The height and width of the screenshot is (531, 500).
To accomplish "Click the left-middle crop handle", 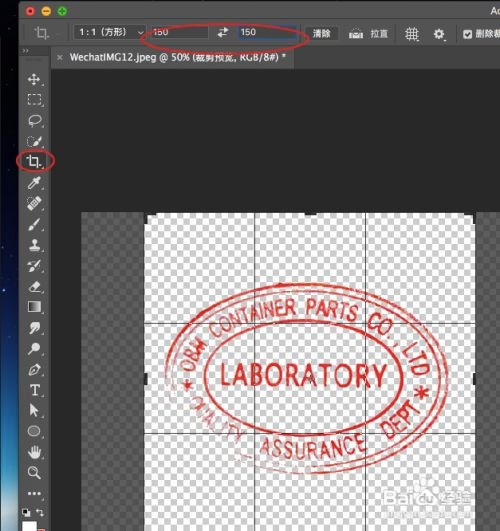I will click(146, 379).
